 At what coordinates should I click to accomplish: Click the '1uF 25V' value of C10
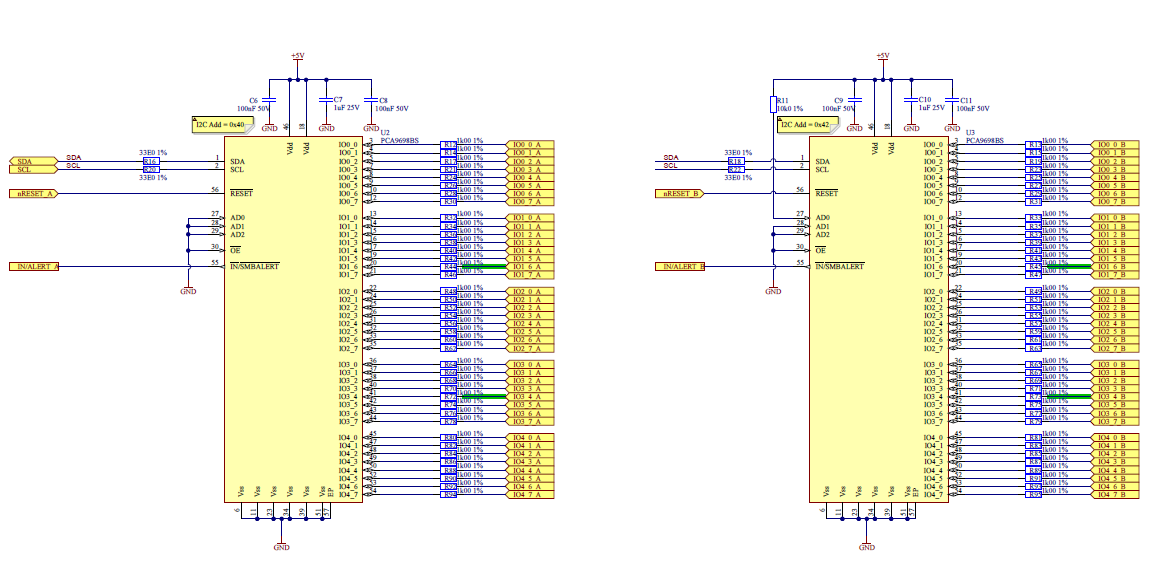[x=932, y=108]
